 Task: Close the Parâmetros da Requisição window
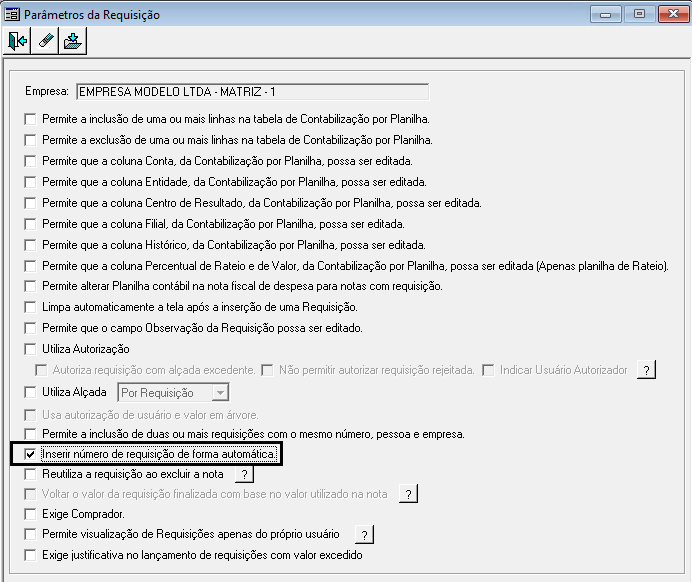click(673, 15)
